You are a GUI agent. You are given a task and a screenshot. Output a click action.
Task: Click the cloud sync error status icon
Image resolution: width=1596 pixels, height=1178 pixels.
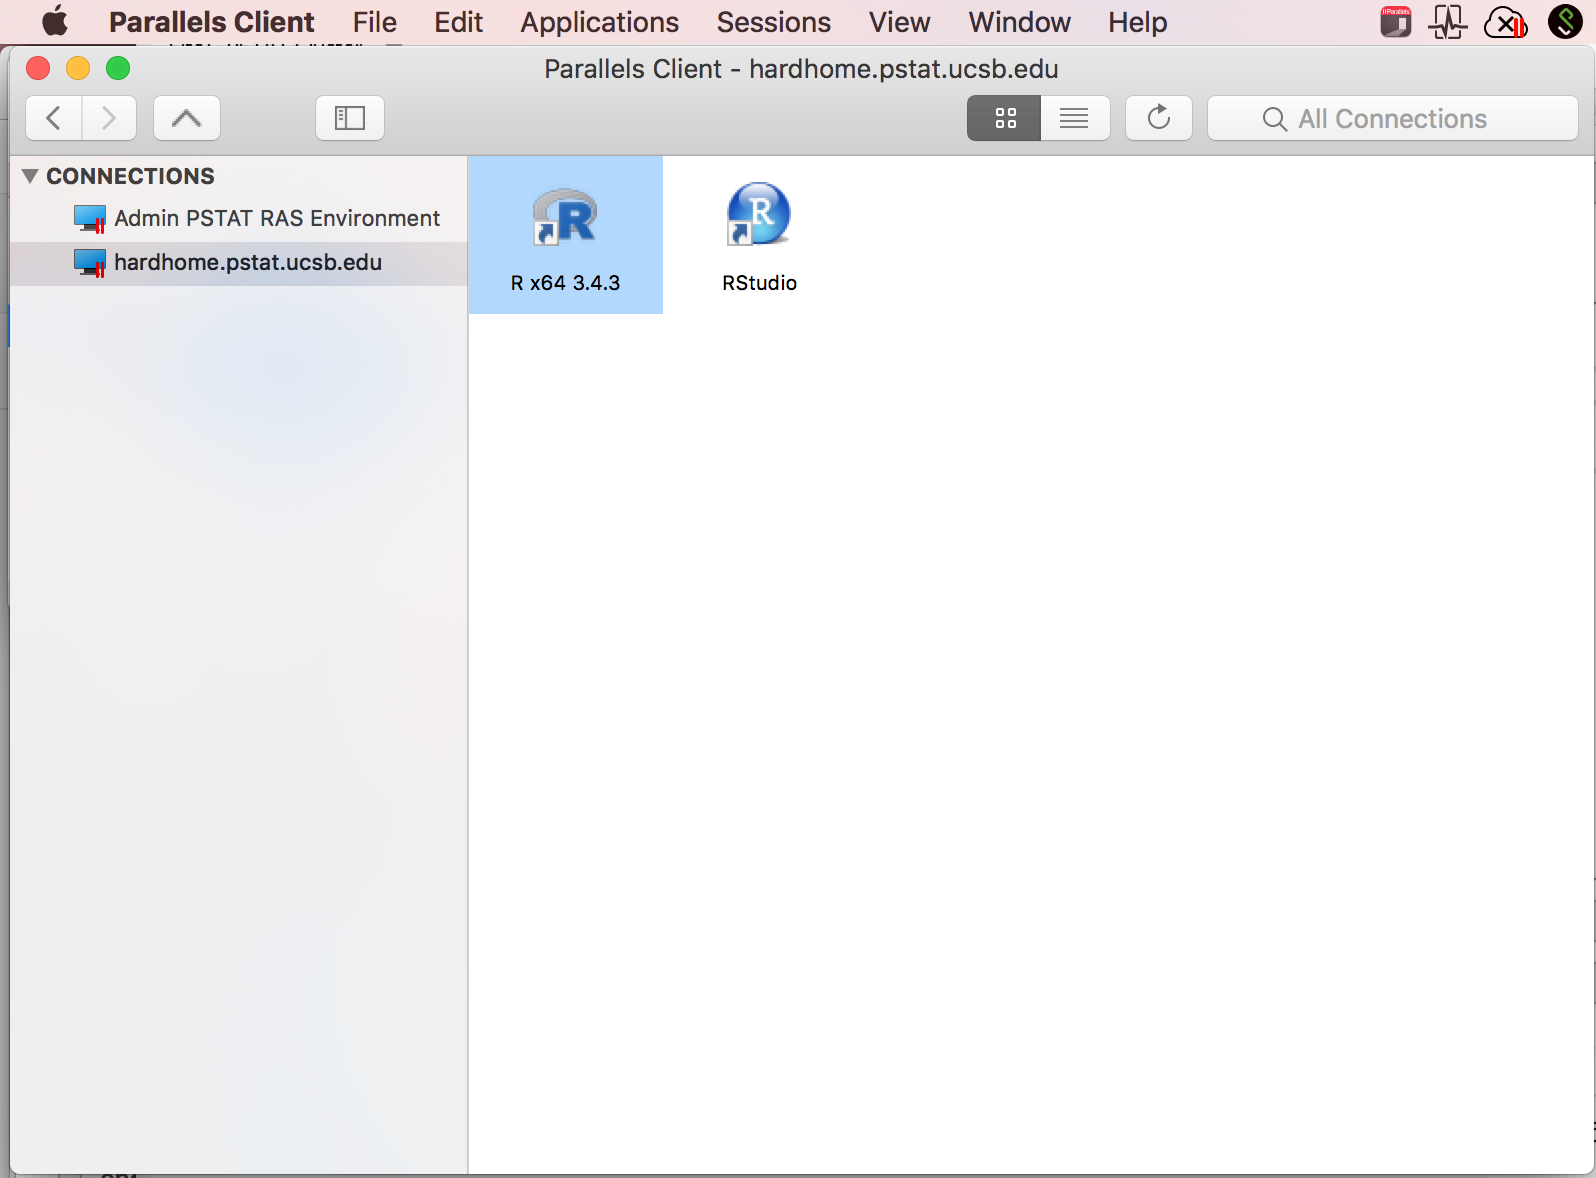pos(1506,22)
